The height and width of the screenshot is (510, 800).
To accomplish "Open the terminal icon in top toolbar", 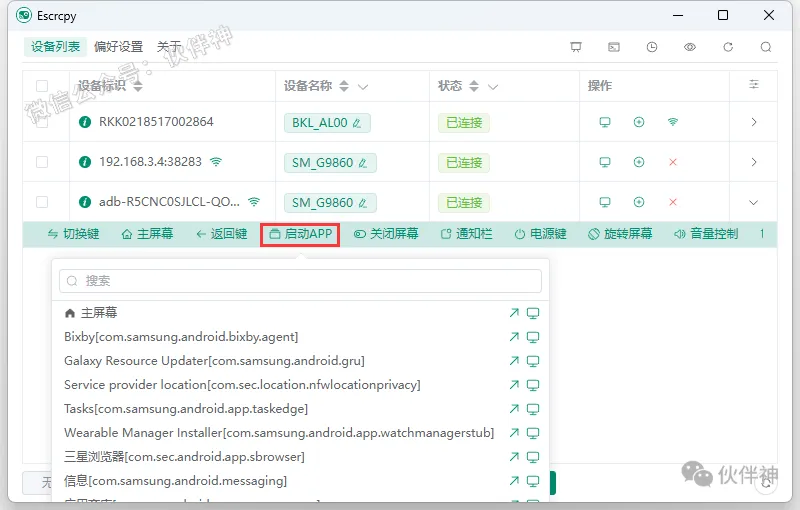I will click(614, 47).
